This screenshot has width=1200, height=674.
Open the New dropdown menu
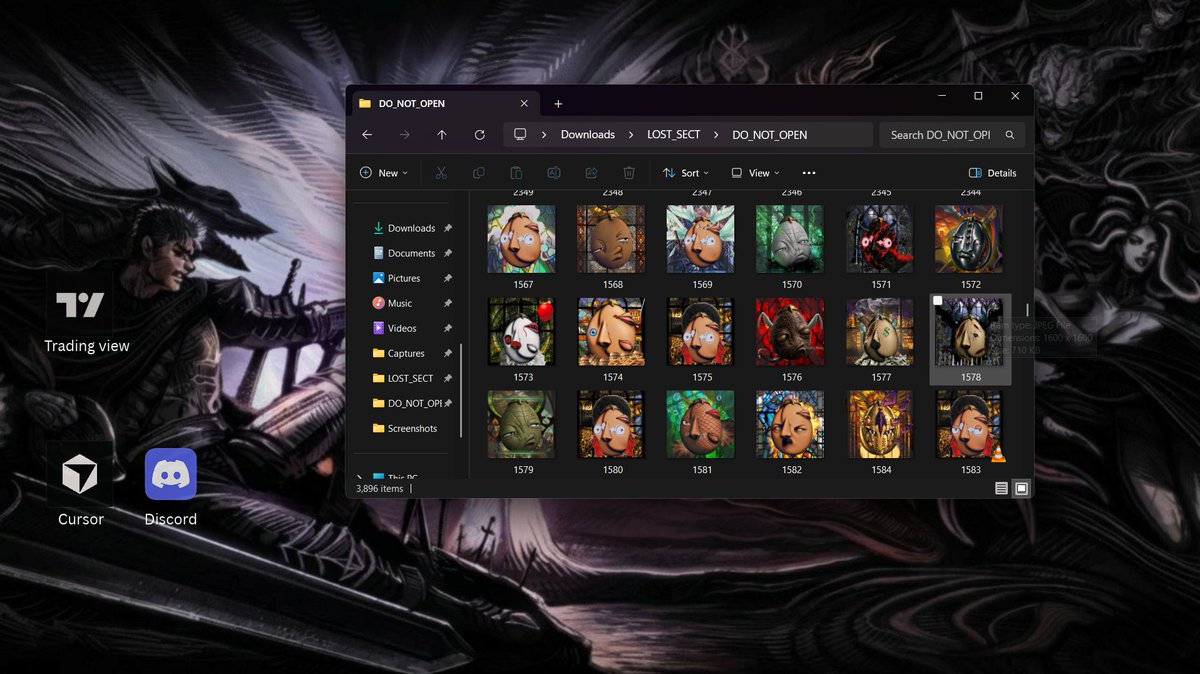(384, 173)
